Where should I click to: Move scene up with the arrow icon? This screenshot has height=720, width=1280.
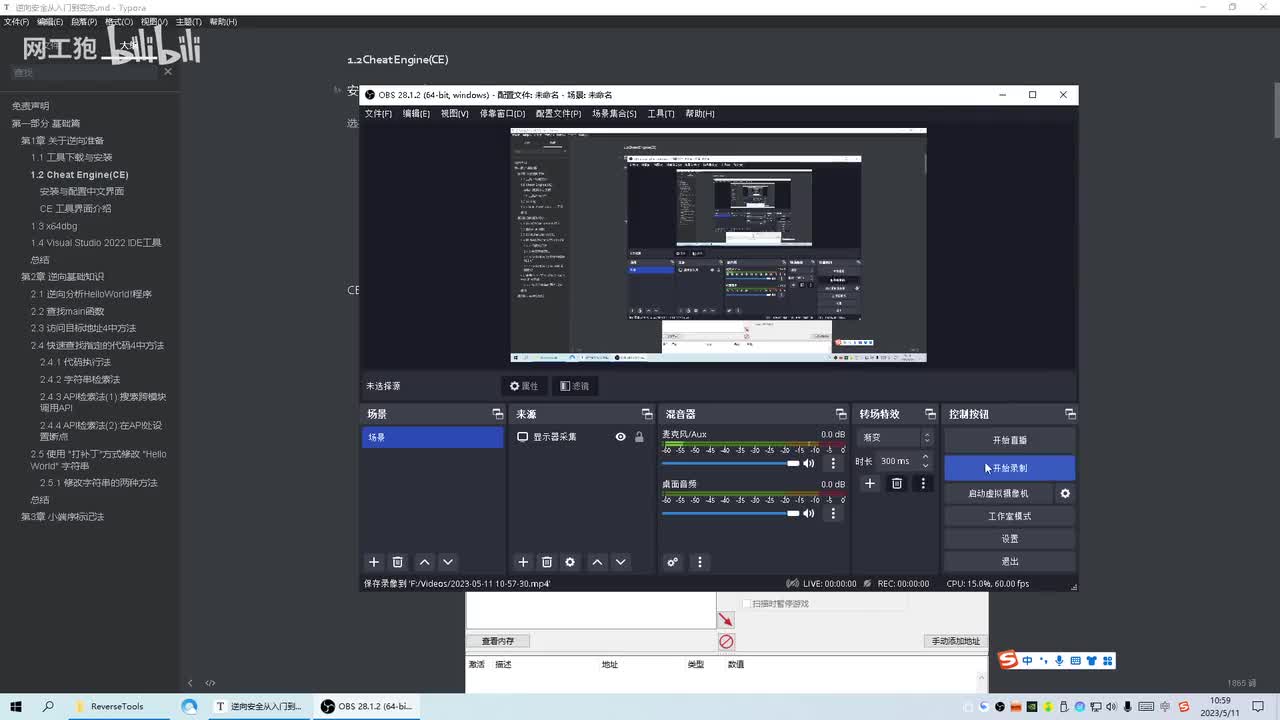click(424, 562)
